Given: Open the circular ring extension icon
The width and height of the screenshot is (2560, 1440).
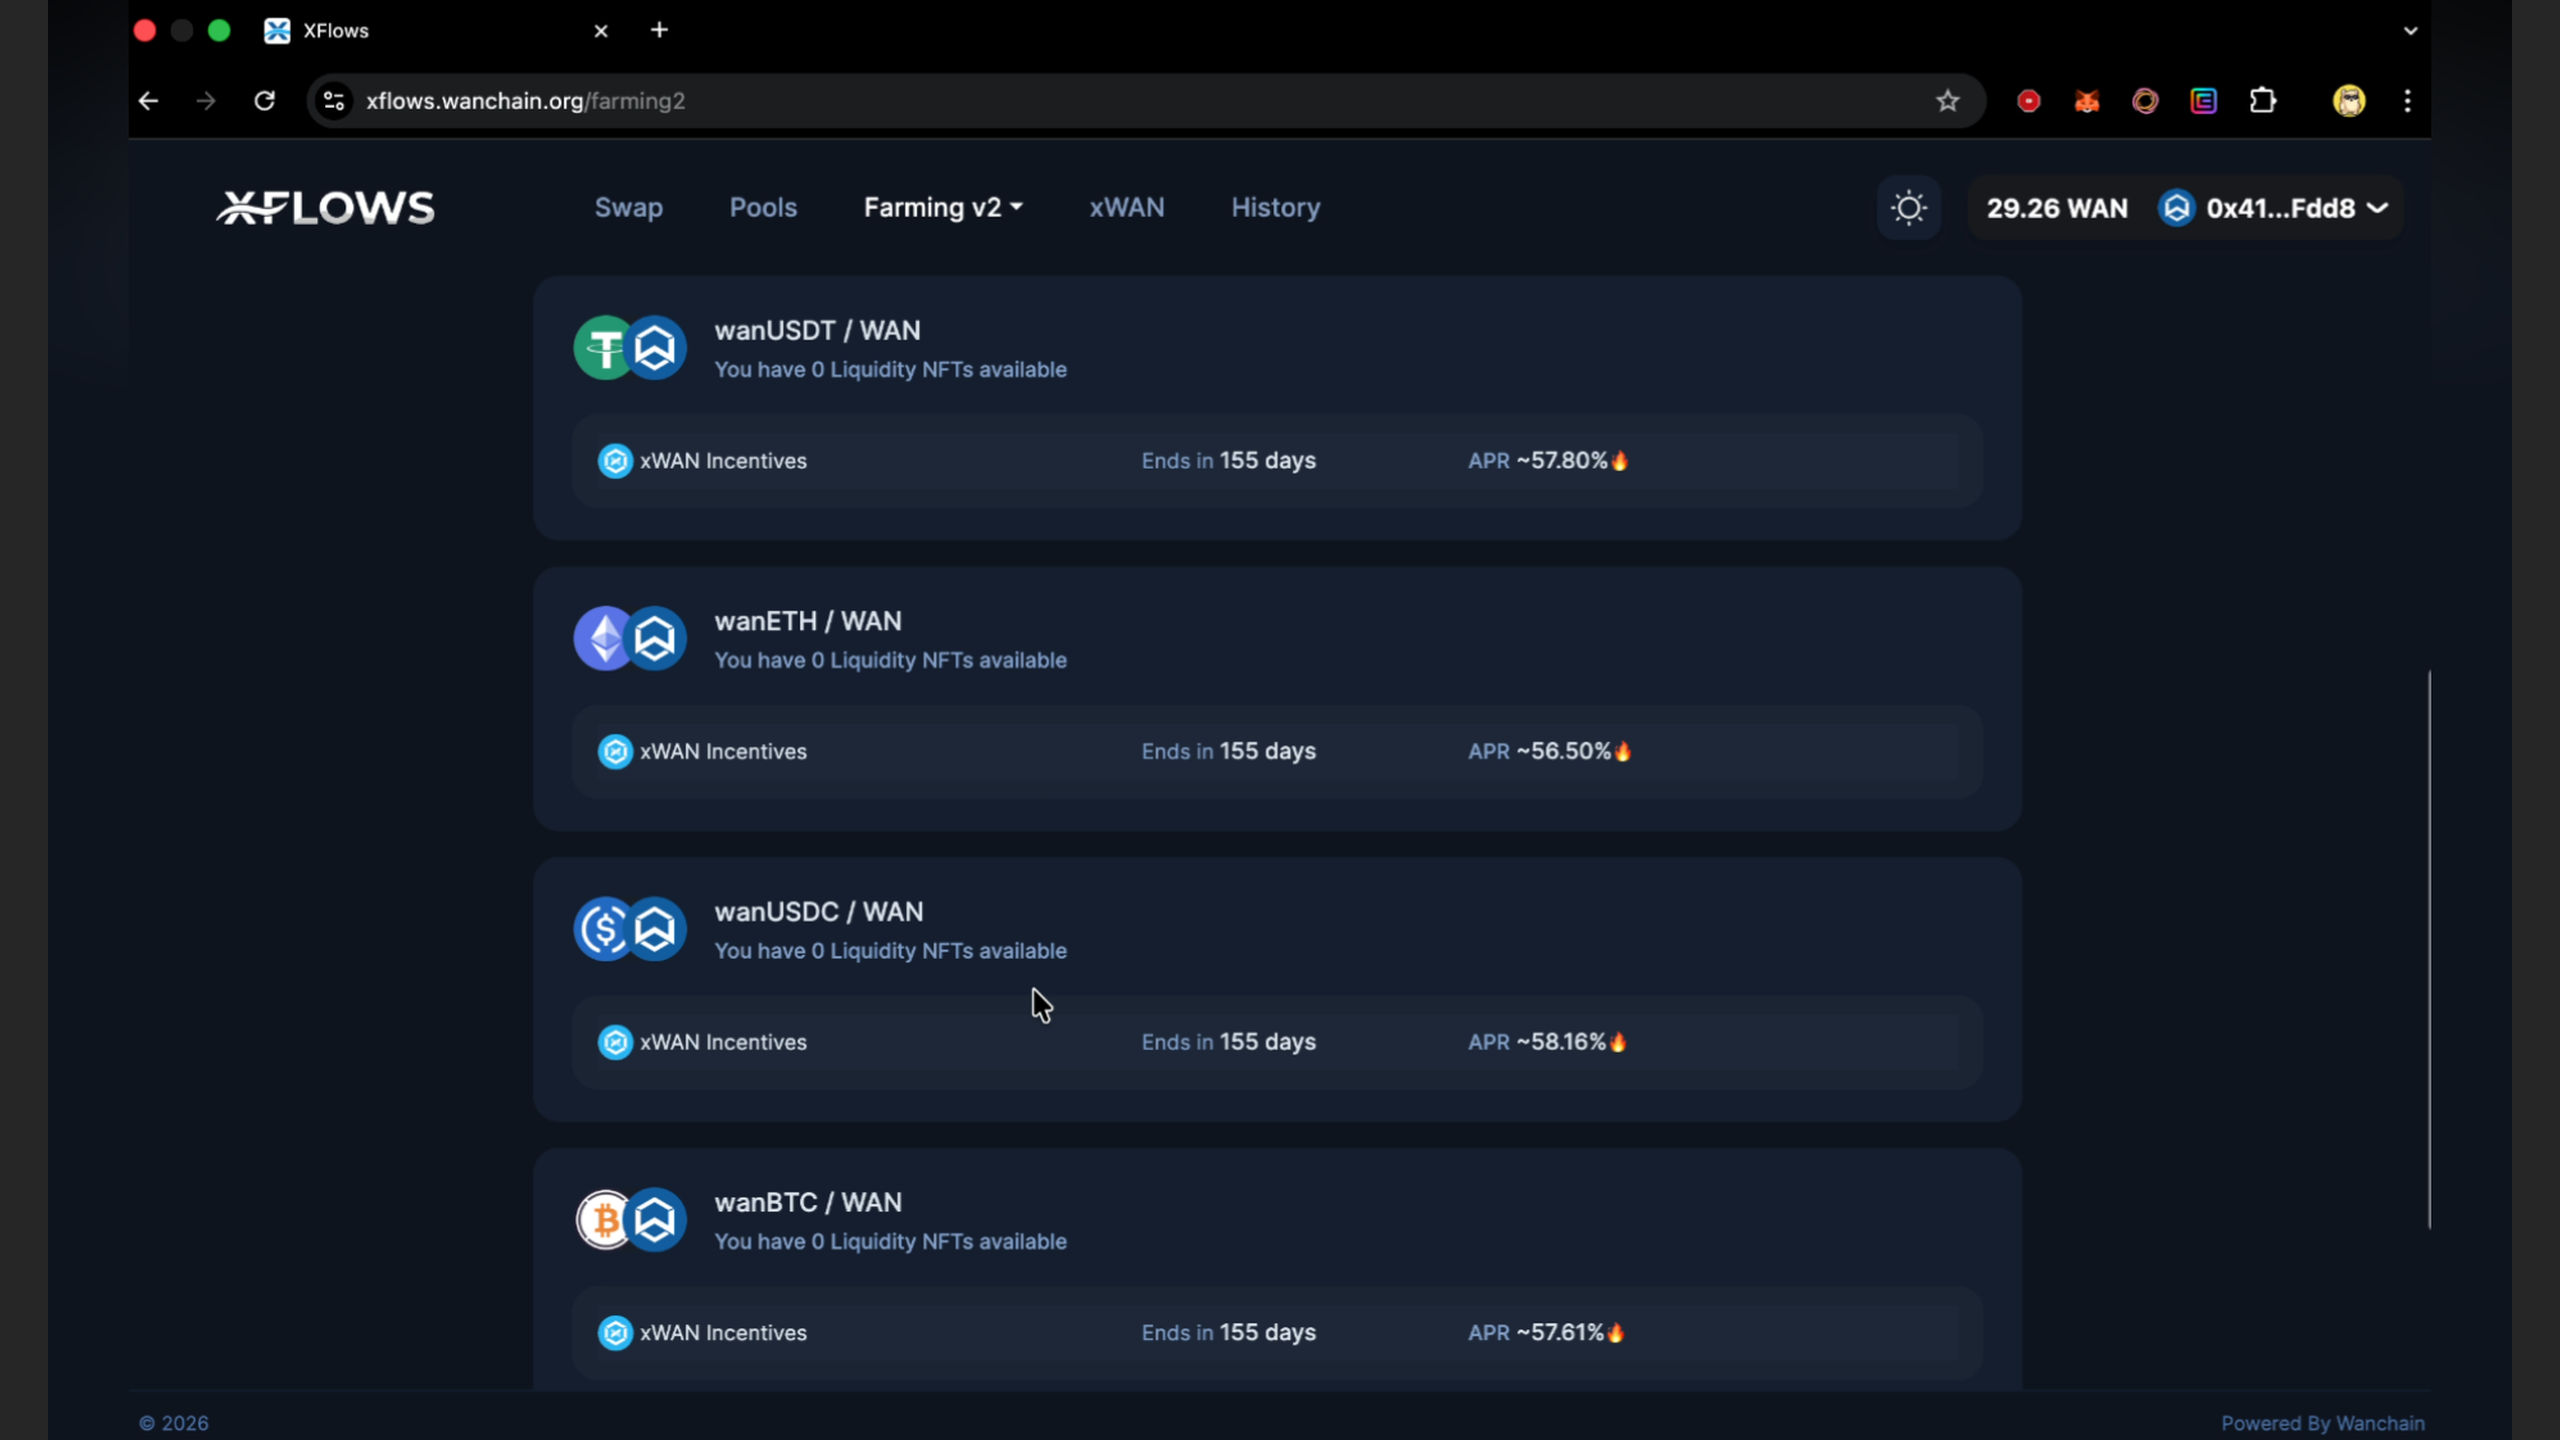Looking at the screenshot, I should (x=2146, y=101).
